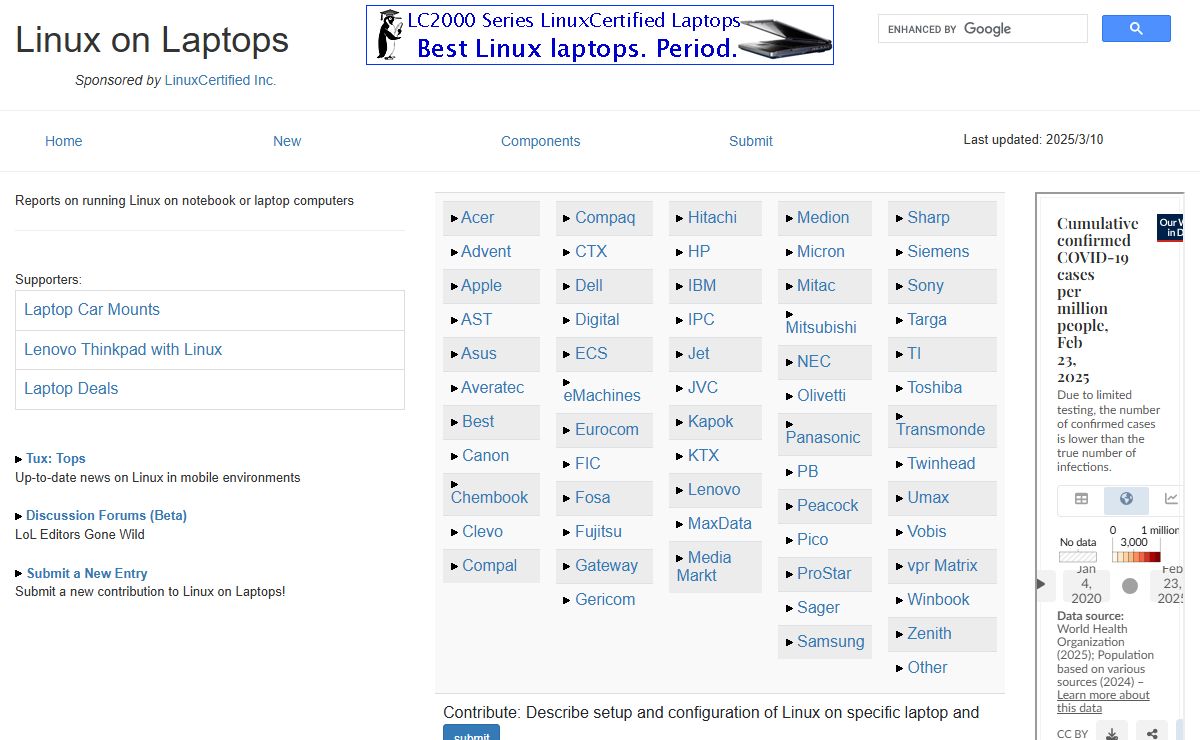Click the Jan 4, 2020 start date
The image size is (1200, 740).
point(1087,584)
